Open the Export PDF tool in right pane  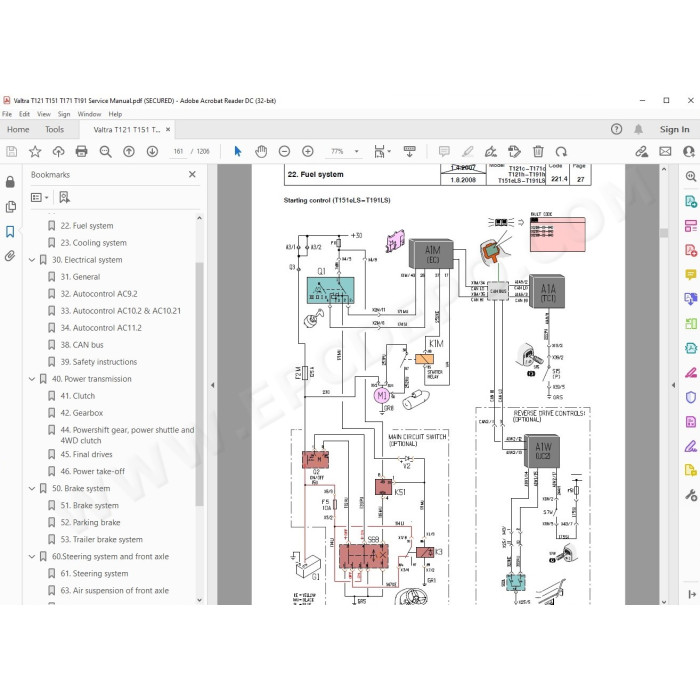[691, 201]
